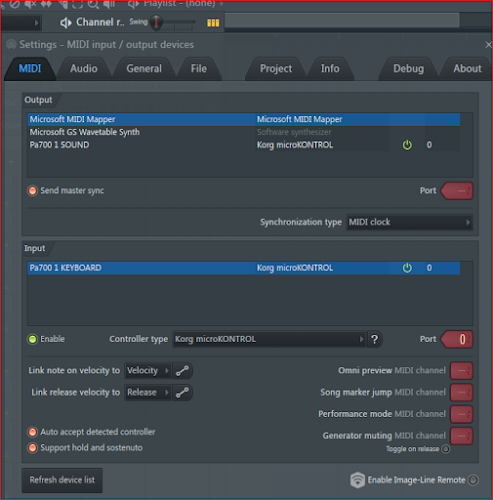Click Generator muting MIDI channel box
Image resolution: width=493 pixels, height=500 pixels.
tap(462, 436)
